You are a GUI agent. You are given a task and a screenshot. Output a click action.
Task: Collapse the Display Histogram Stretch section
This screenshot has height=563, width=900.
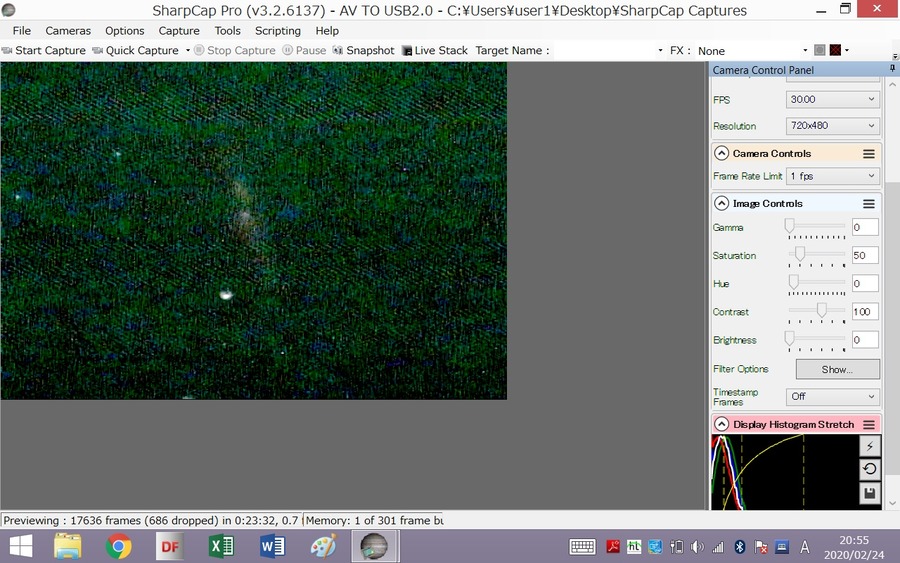pyautogui.click(x=721, y=425)
